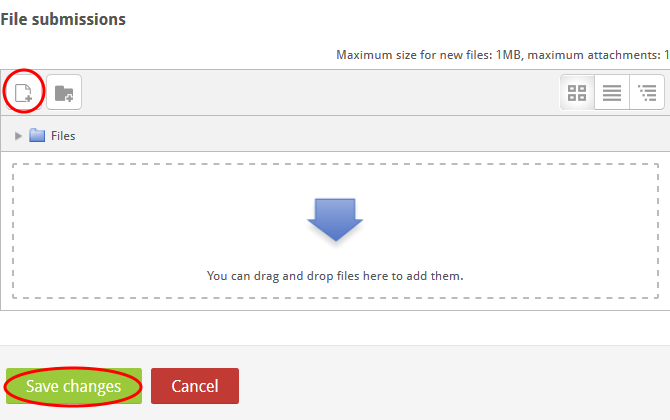Expand the Files folder triangle
Screen dimensions: 670x420
(18, 136)
